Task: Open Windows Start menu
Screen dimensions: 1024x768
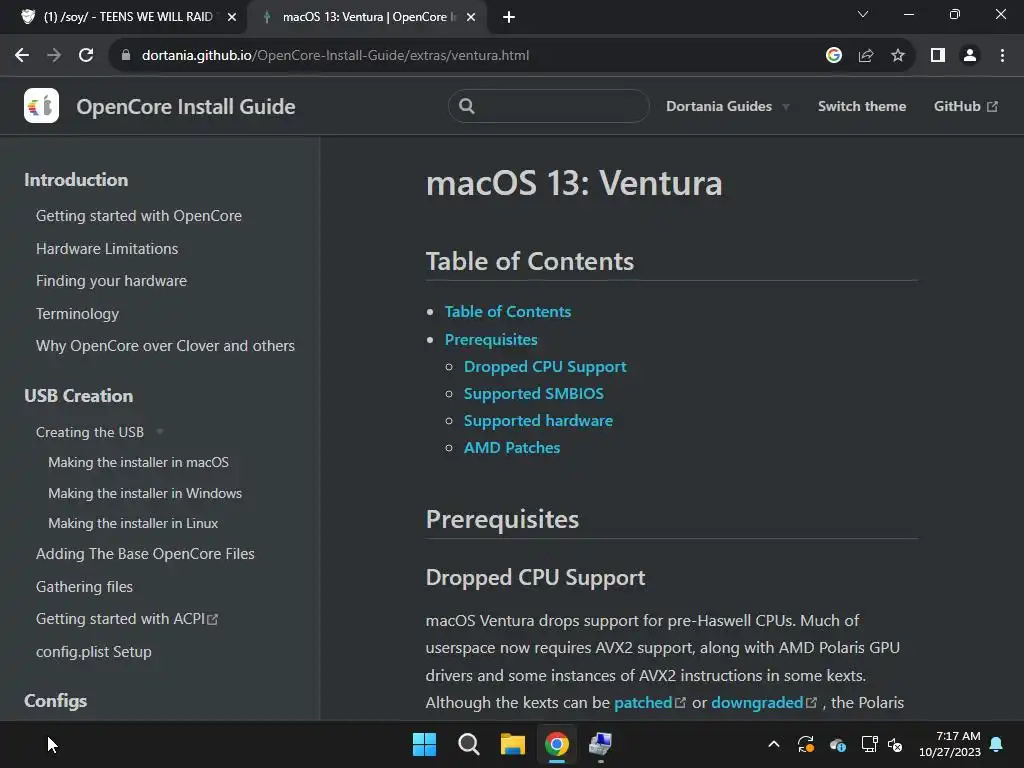Action: pyautogui.click(x=424, y=744)
